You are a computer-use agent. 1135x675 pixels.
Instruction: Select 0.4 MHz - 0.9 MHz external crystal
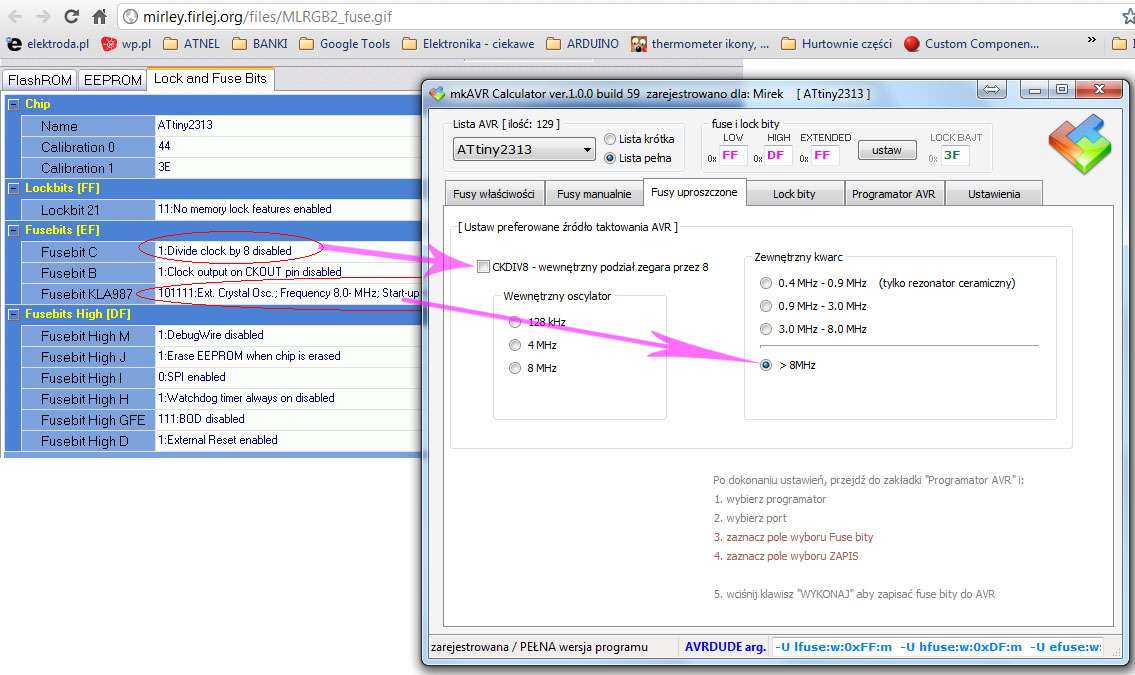766,283
